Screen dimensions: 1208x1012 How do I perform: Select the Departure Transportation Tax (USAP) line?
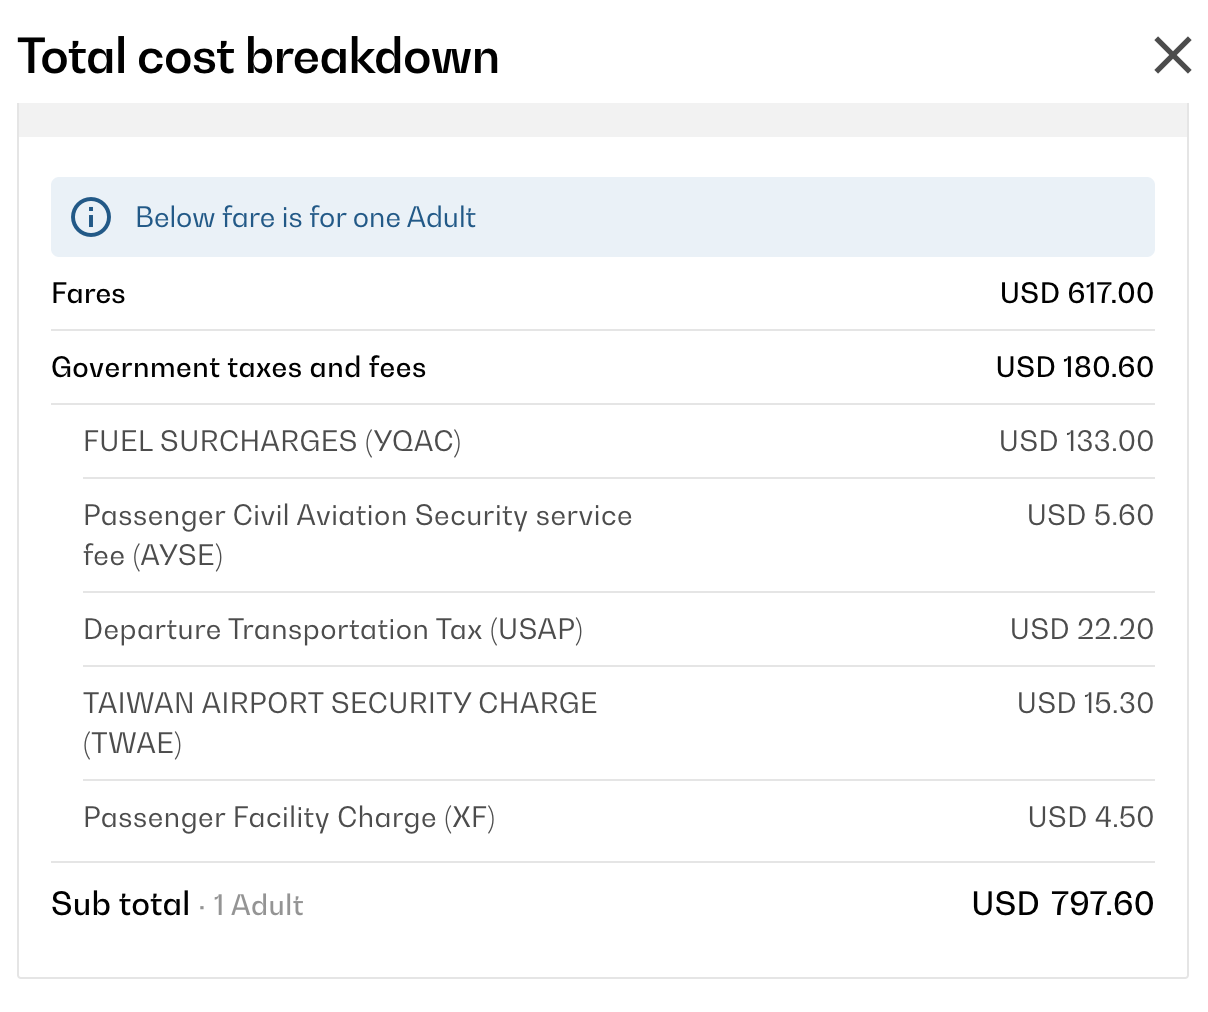[333, 629]
